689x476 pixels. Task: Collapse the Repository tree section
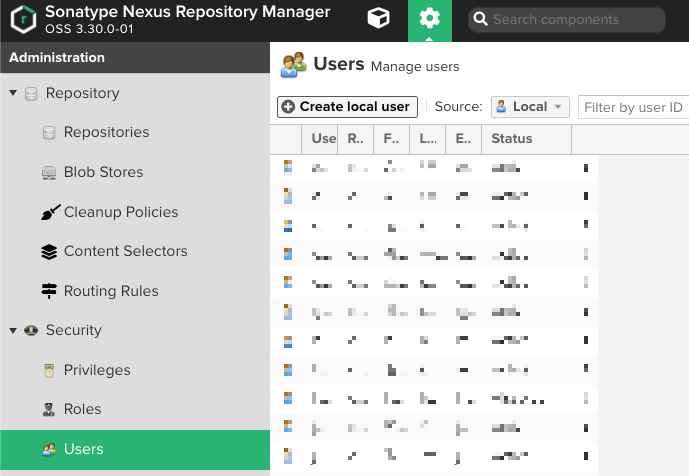13,93
